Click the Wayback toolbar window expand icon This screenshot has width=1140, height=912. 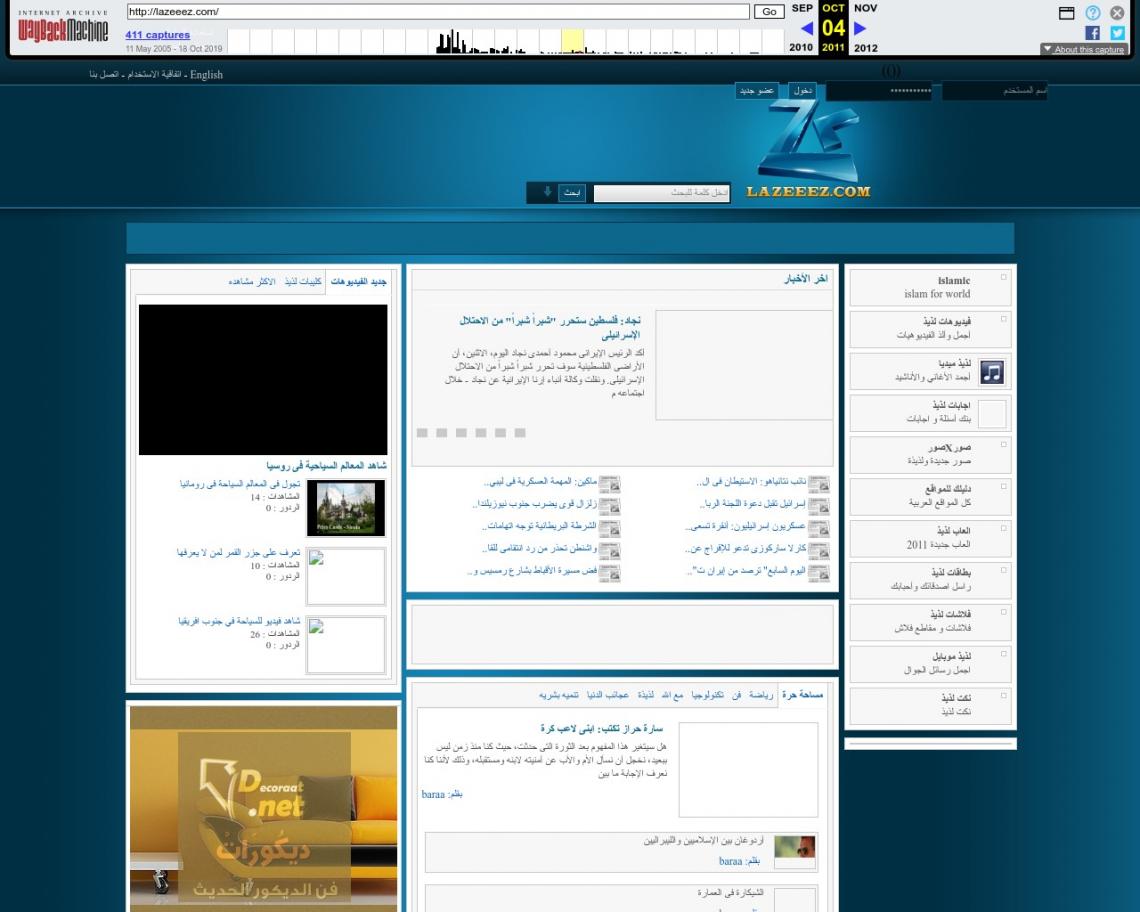point(1067,12)
